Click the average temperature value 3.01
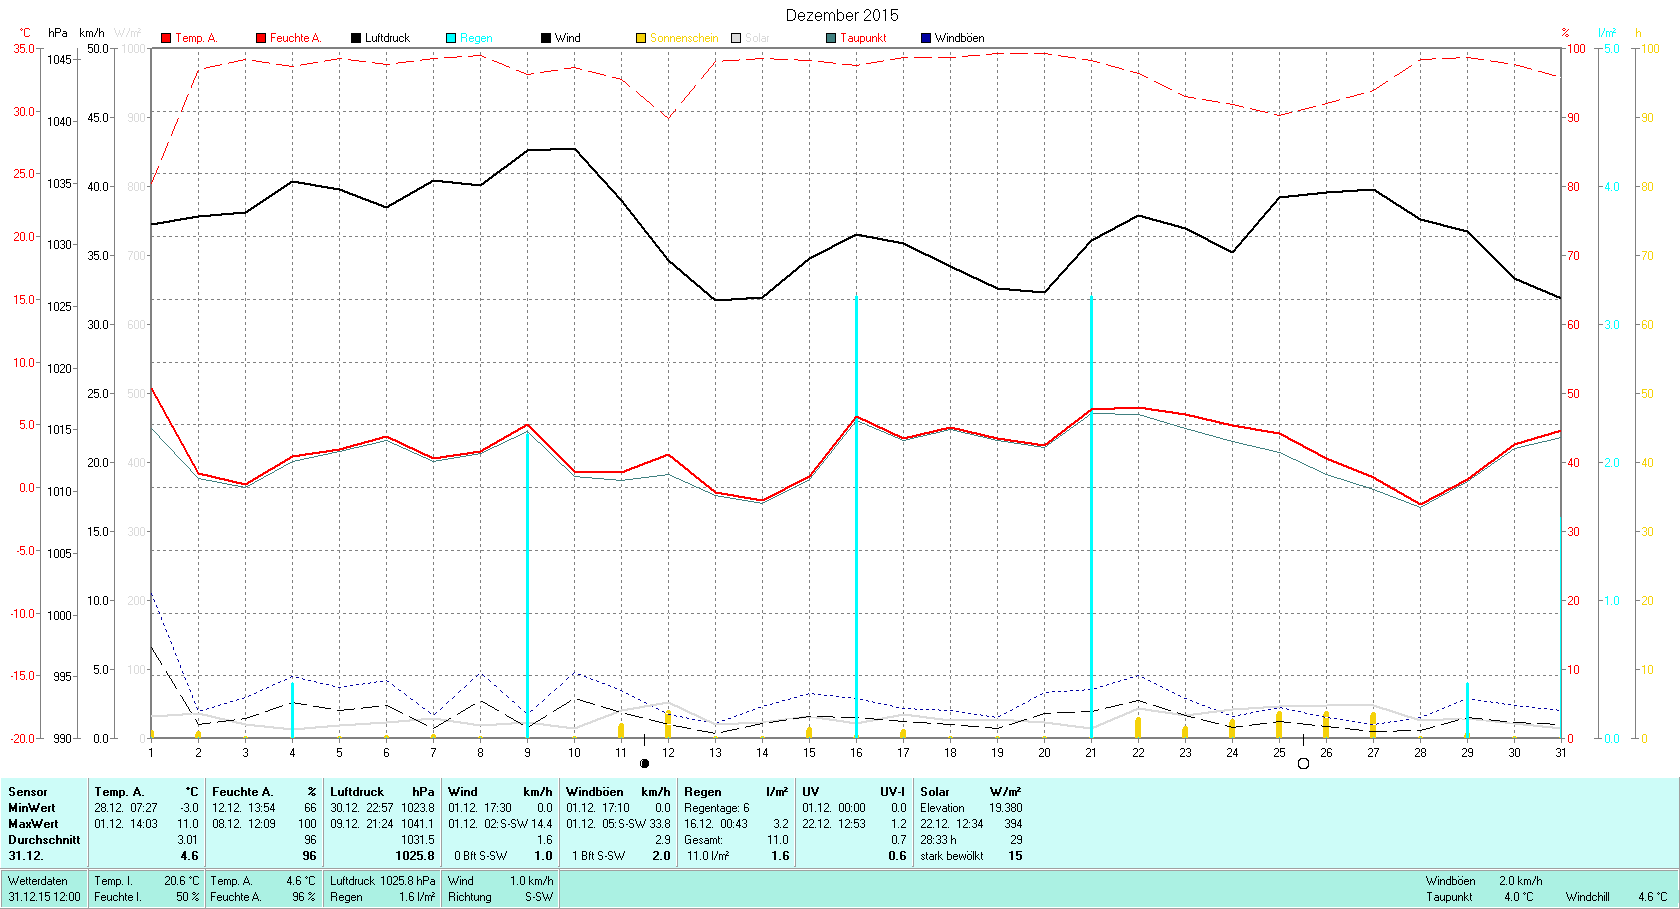The height and width of the screenshot is (909, 1680). pyautogui.click(x=188, y=840)
